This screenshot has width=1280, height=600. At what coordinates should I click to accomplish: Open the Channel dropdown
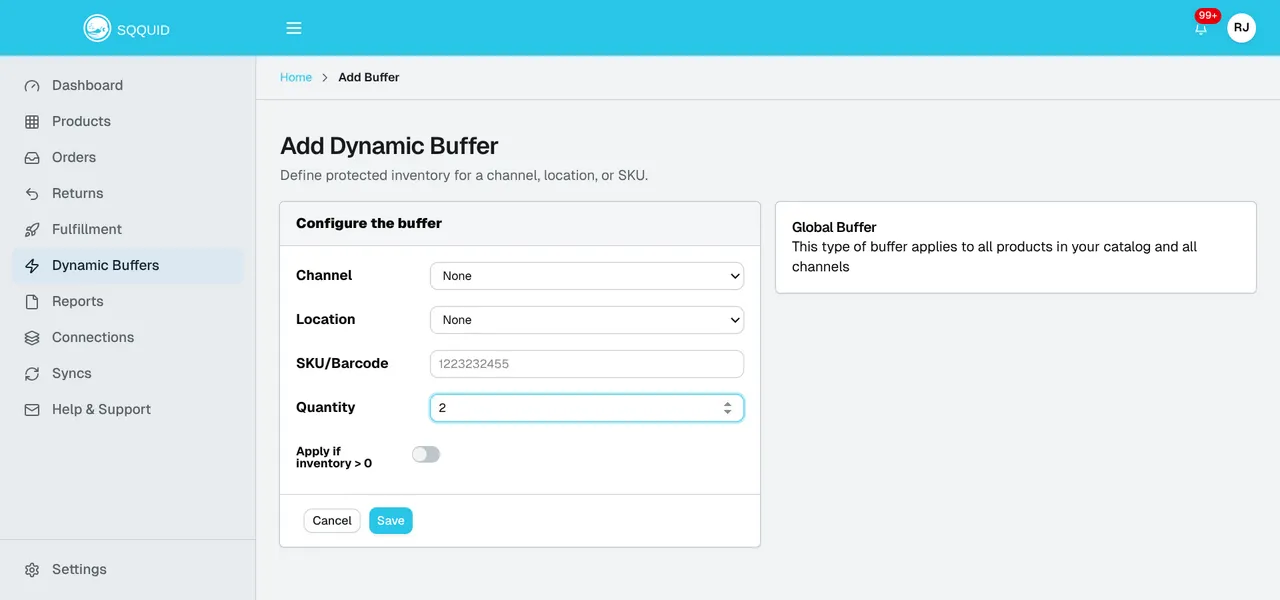(x=587, y=276)
